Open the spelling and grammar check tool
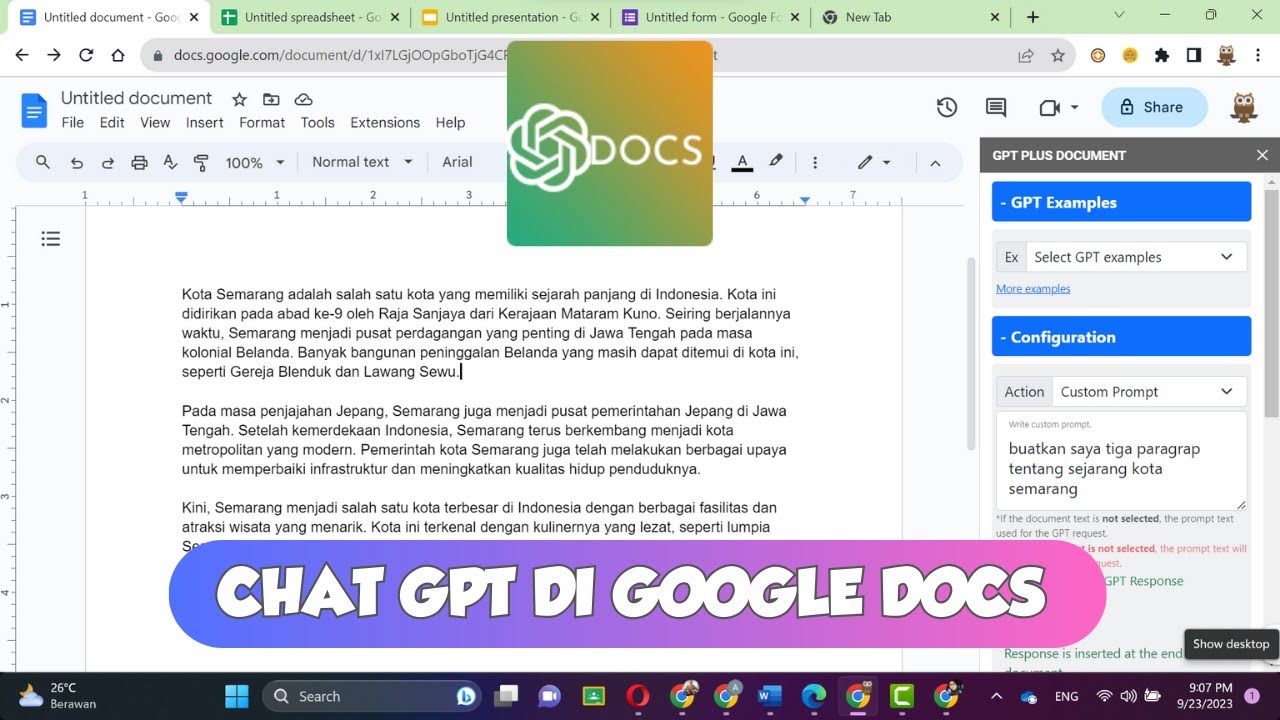 (170, 161)
